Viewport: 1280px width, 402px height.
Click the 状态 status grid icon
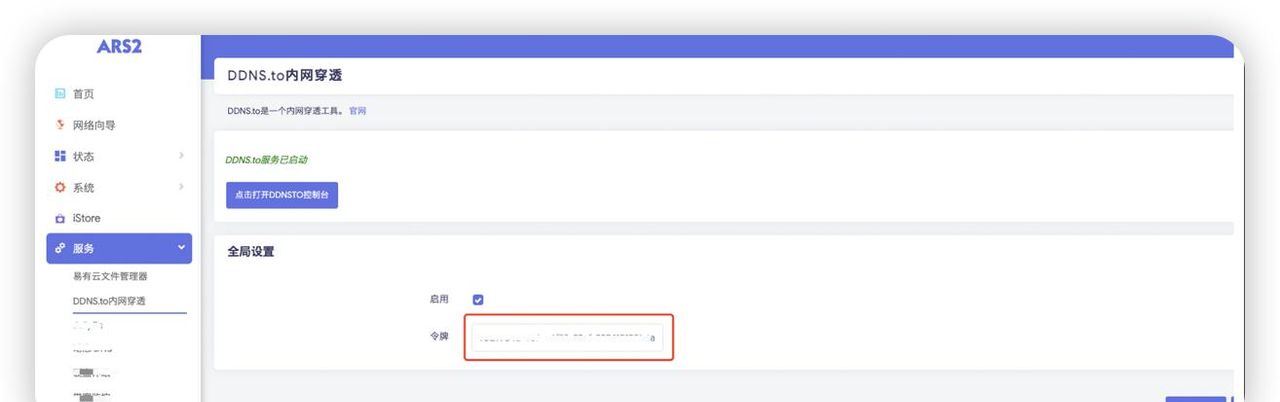click(x=60, y=156)
